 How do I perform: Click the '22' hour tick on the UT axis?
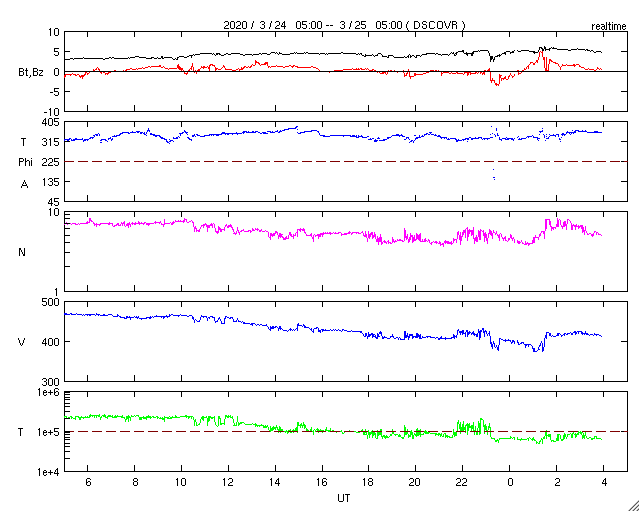(x=462, y=483)
